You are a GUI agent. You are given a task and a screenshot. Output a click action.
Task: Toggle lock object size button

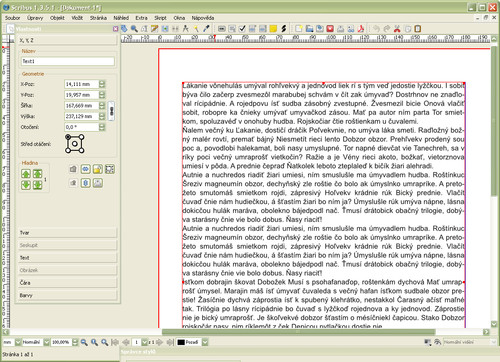pyautogui.click(x=110, y=169)
